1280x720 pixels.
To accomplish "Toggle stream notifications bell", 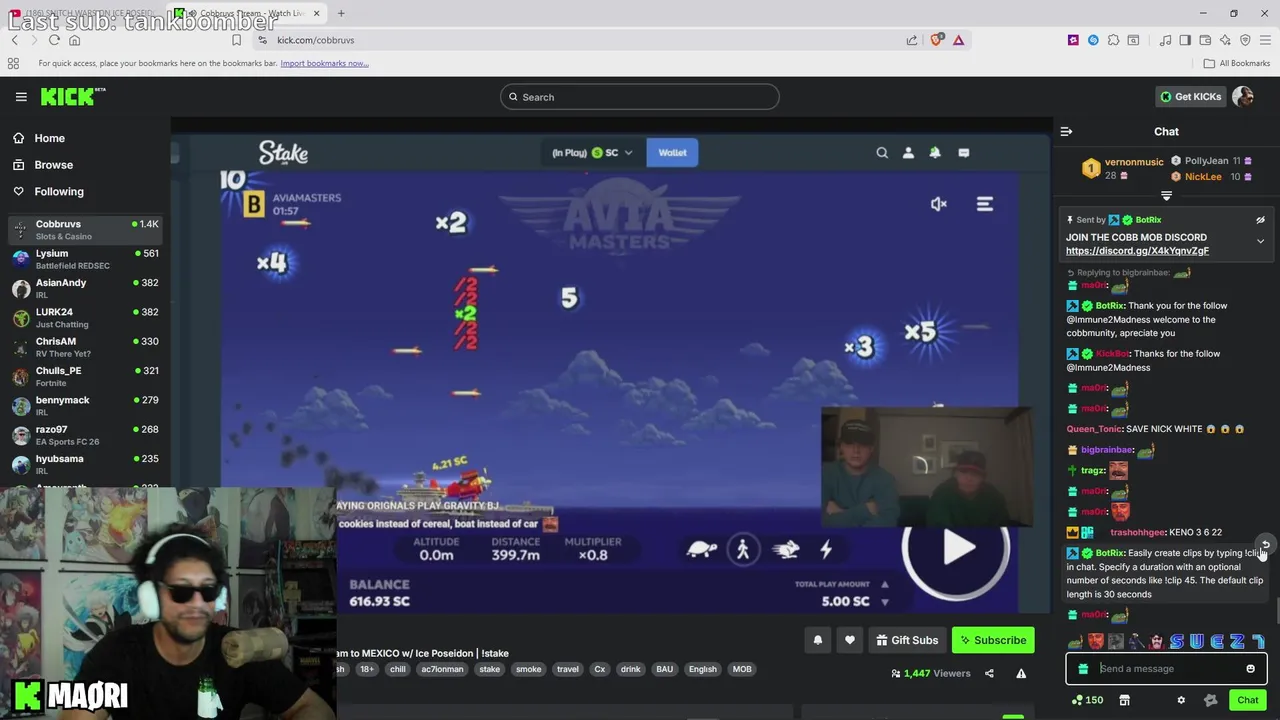I will coord(817,640).
